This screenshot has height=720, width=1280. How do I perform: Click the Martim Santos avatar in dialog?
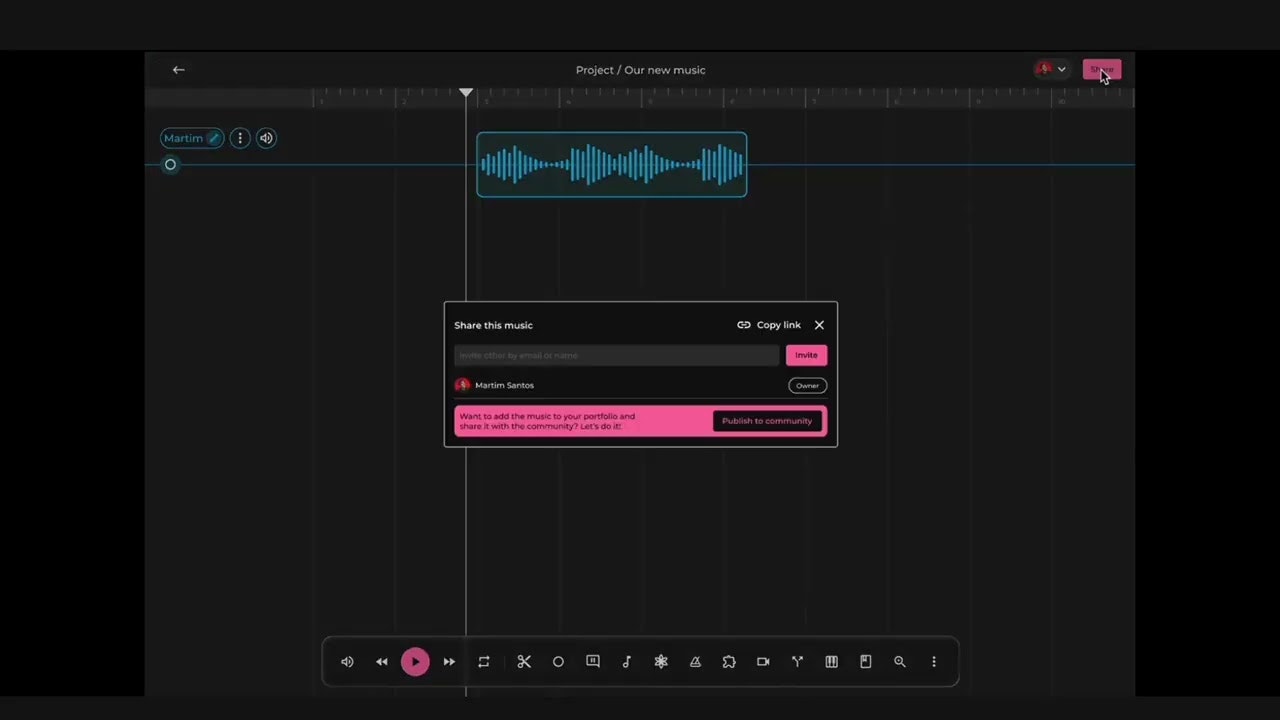pyautogui.click(x=462, y=385)
